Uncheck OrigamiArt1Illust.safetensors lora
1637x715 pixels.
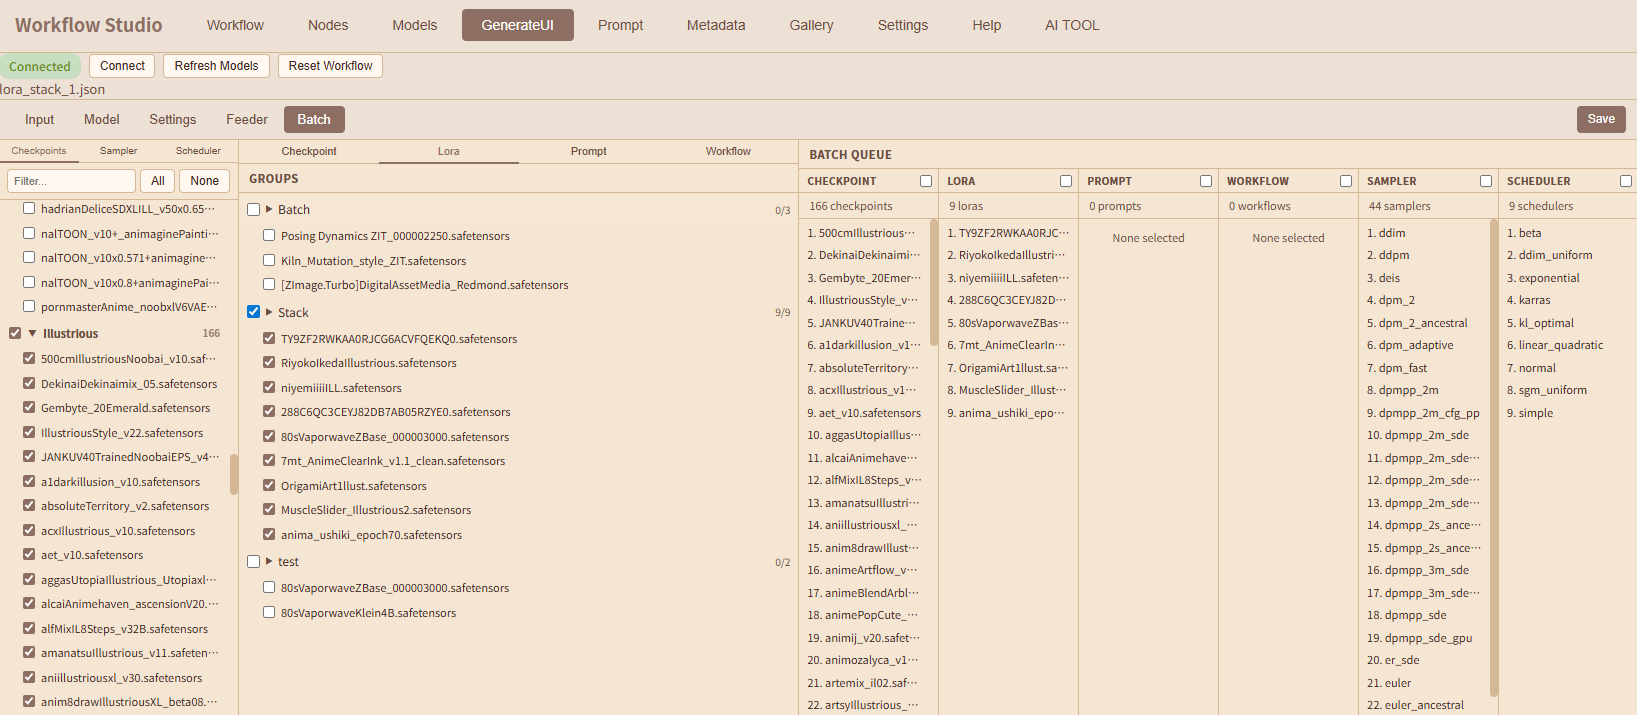(269, 485)
